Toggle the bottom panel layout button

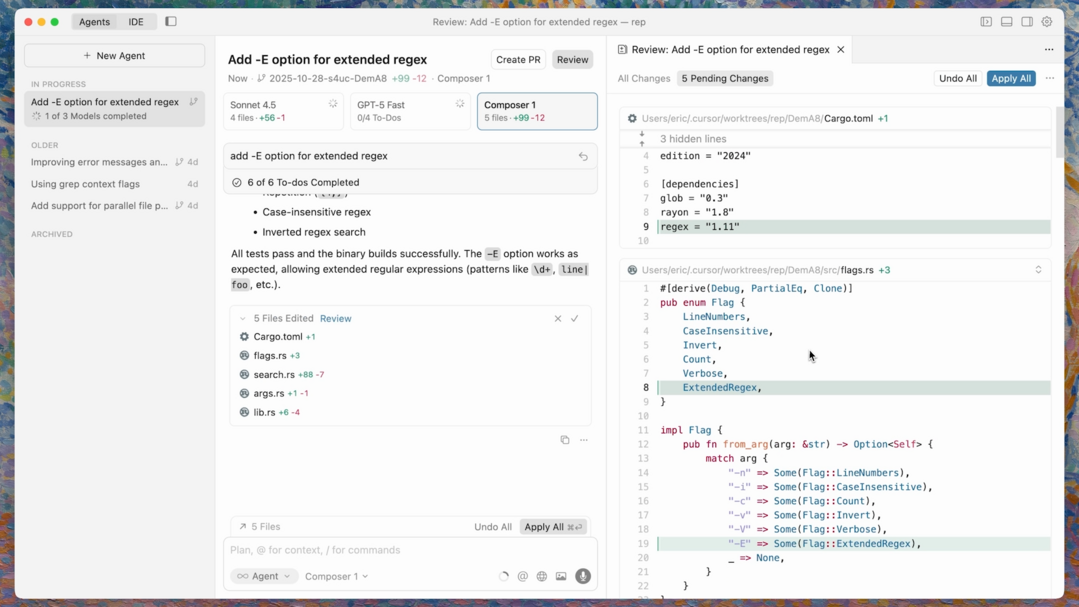pyautogui.click(x=1007, y=21)
